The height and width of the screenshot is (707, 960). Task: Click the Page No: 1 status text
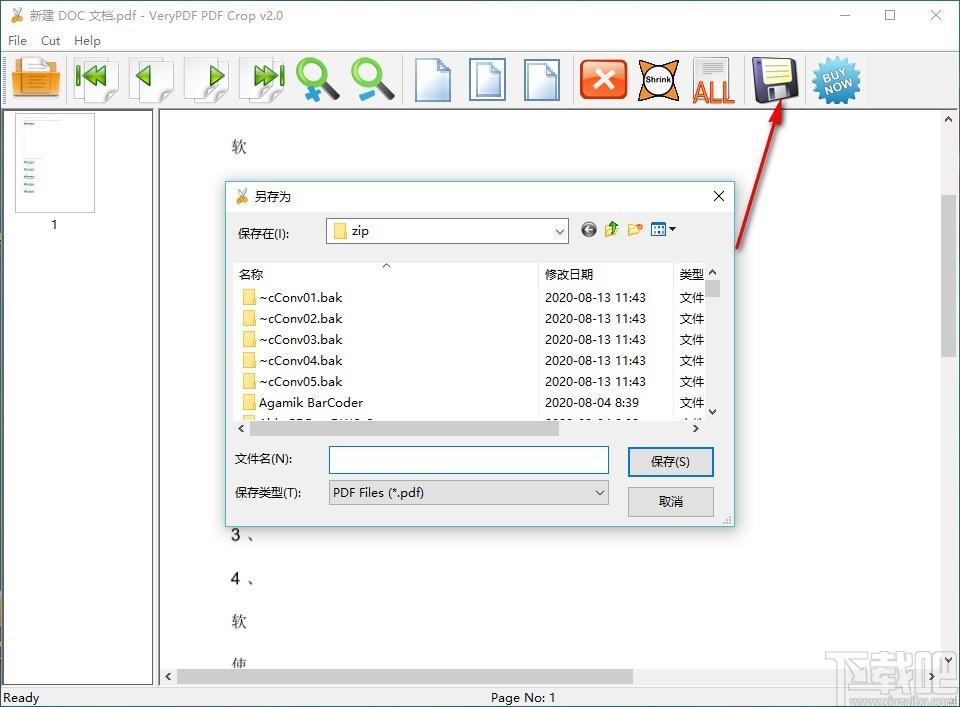(x=523, y=698)
